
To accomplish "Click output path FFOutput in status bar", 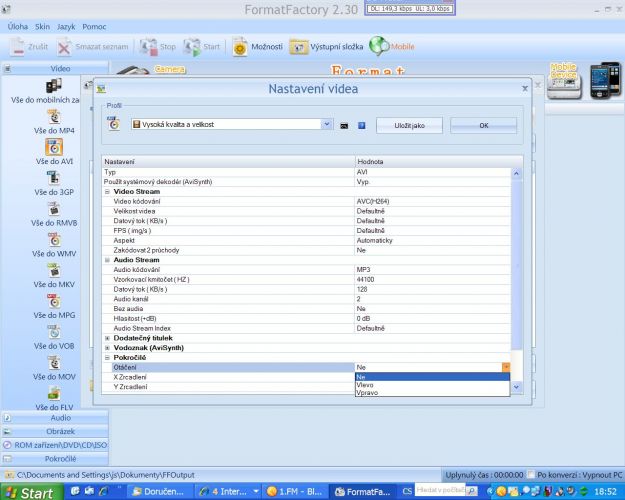I will (x=105, y=475).
